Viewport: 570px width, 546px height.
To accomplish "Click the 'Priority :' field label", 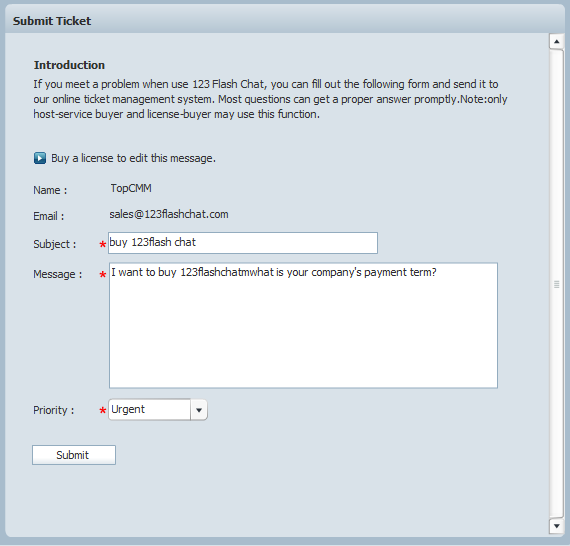I will click(x=54, y=410).
